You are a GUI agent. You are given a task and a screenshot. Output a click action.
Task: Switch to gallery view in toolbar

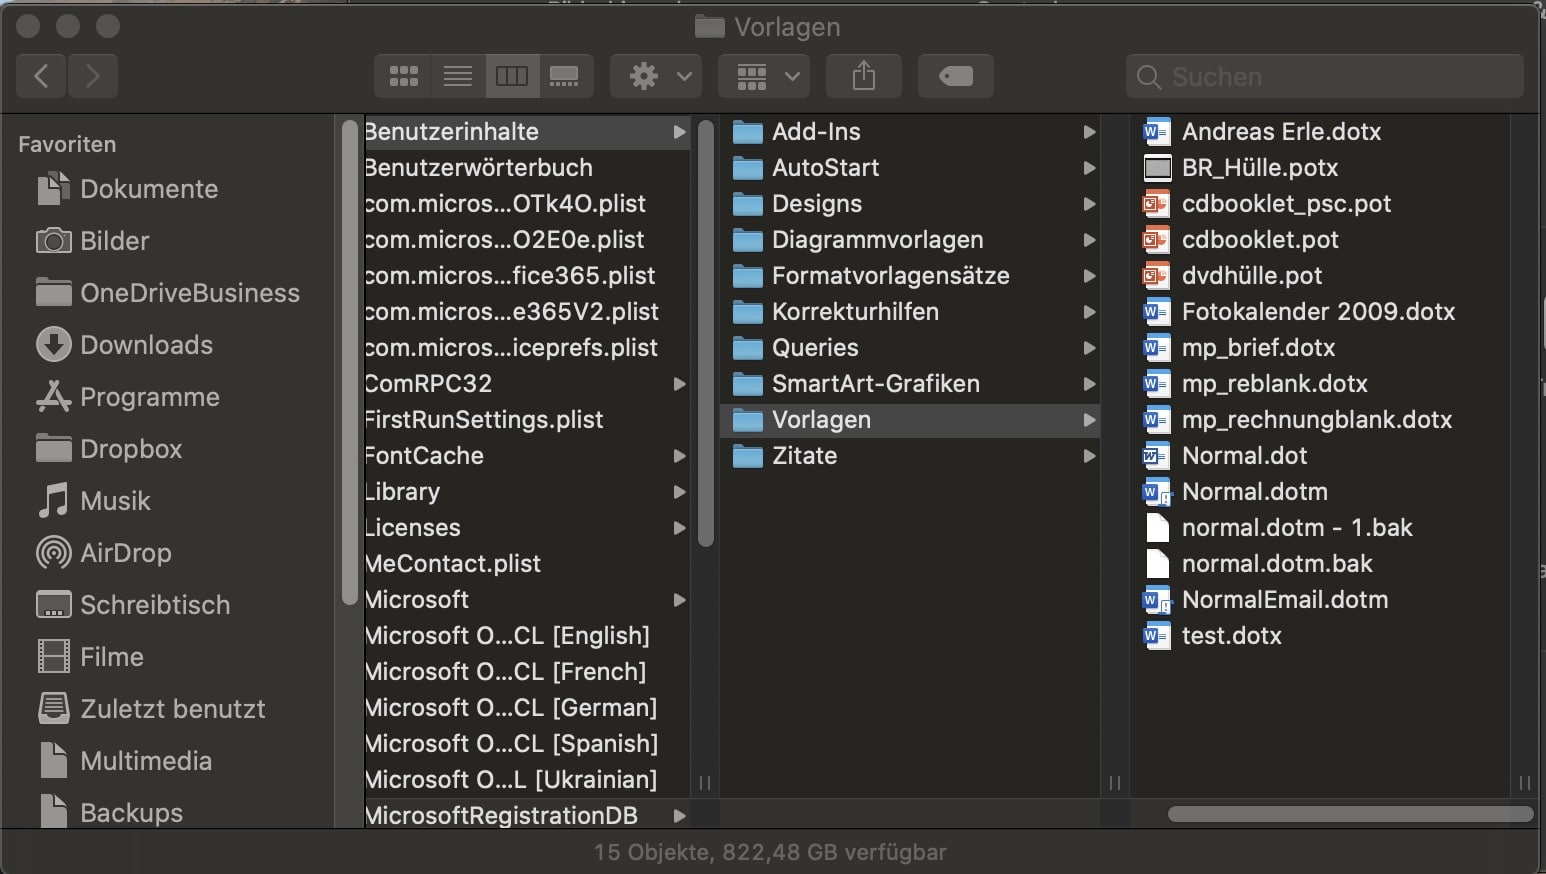pos(565,76)
